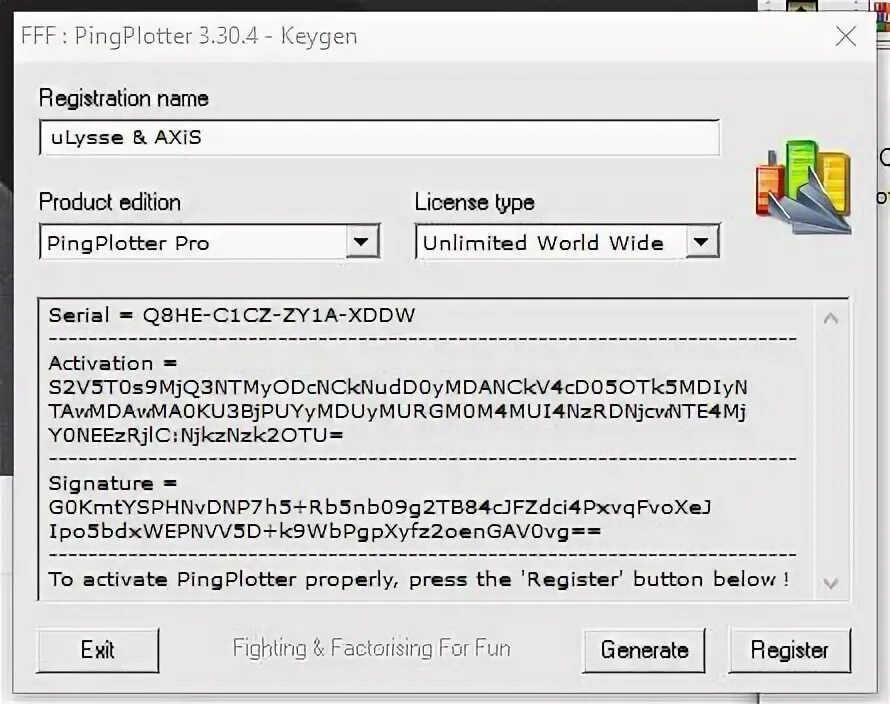Click the output box scroll up arrow

[x=830, y=319]
